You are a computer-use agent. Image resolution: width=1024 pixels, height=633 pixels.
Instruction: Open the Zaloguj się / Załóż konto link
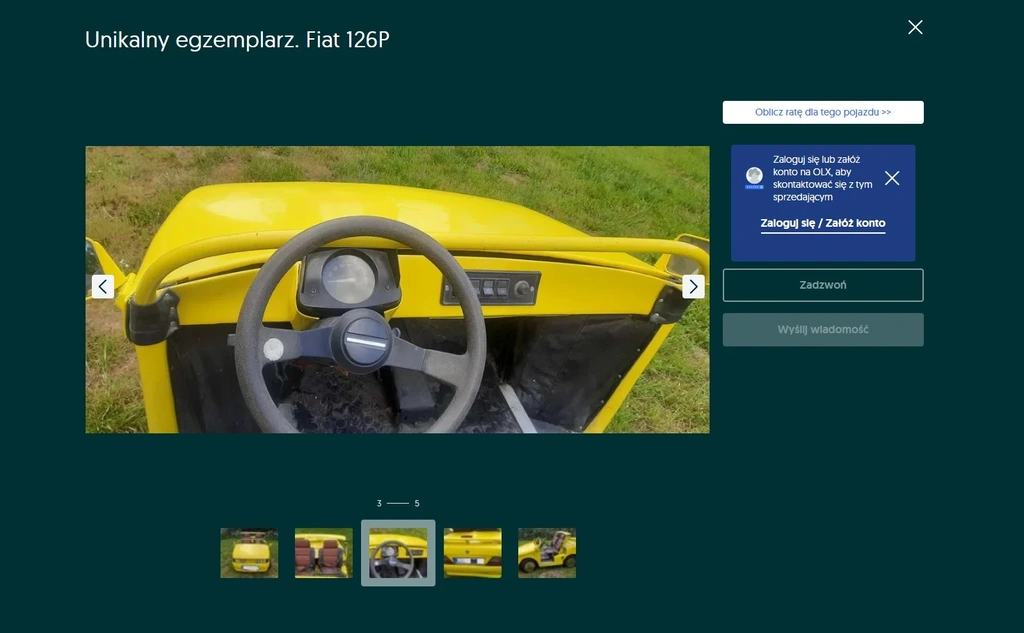point(822,223)
